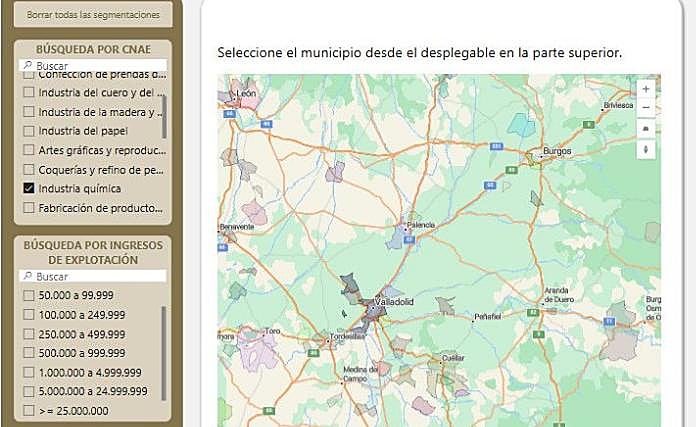Check the 1.000.000 a 4.999.999 range

[29, 372]
